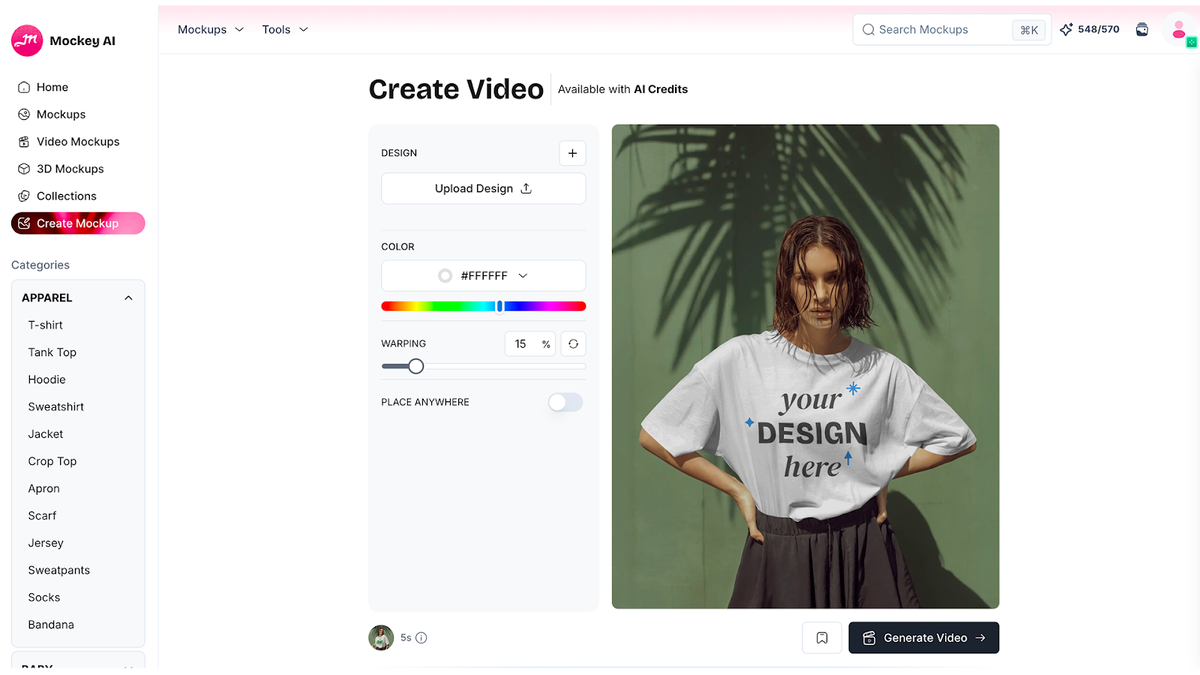
Task: Open the #FFFFFF color picker dropdown
Action: [483, 275]
